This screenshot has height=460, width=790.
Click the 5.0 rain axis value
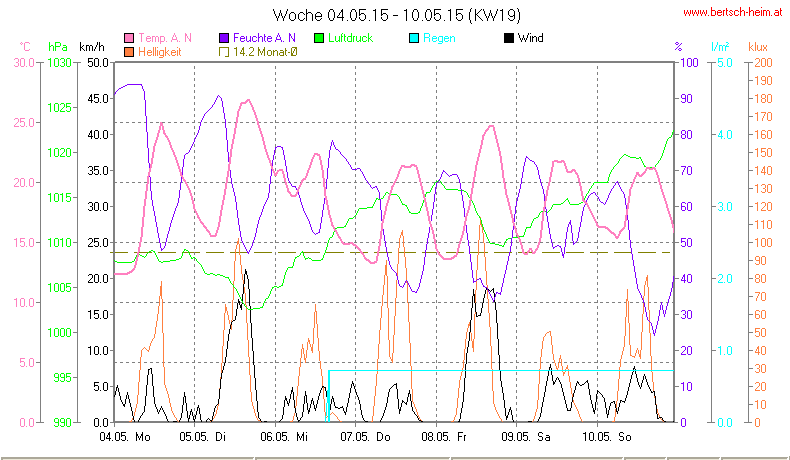pos(725,63)
